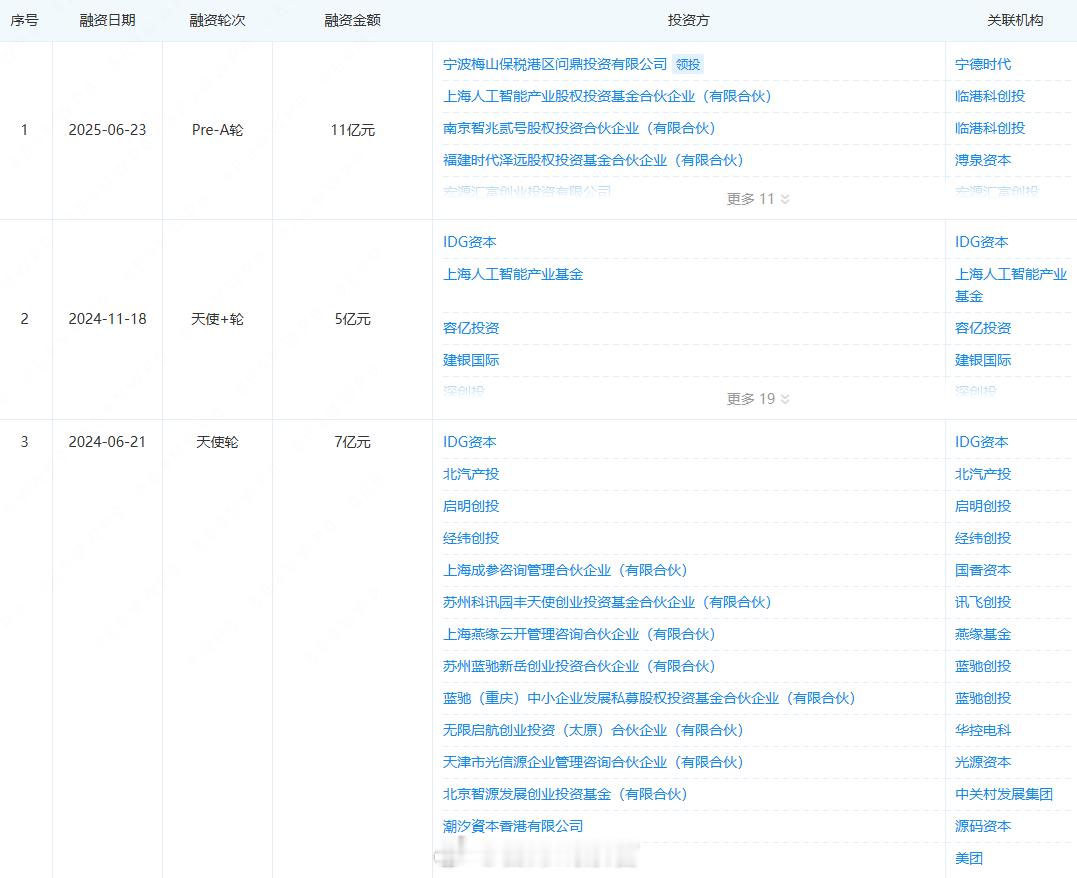The image size is (1077, 878).
Task: Open 燕缘基金 related institution
Action: (983, 634)
